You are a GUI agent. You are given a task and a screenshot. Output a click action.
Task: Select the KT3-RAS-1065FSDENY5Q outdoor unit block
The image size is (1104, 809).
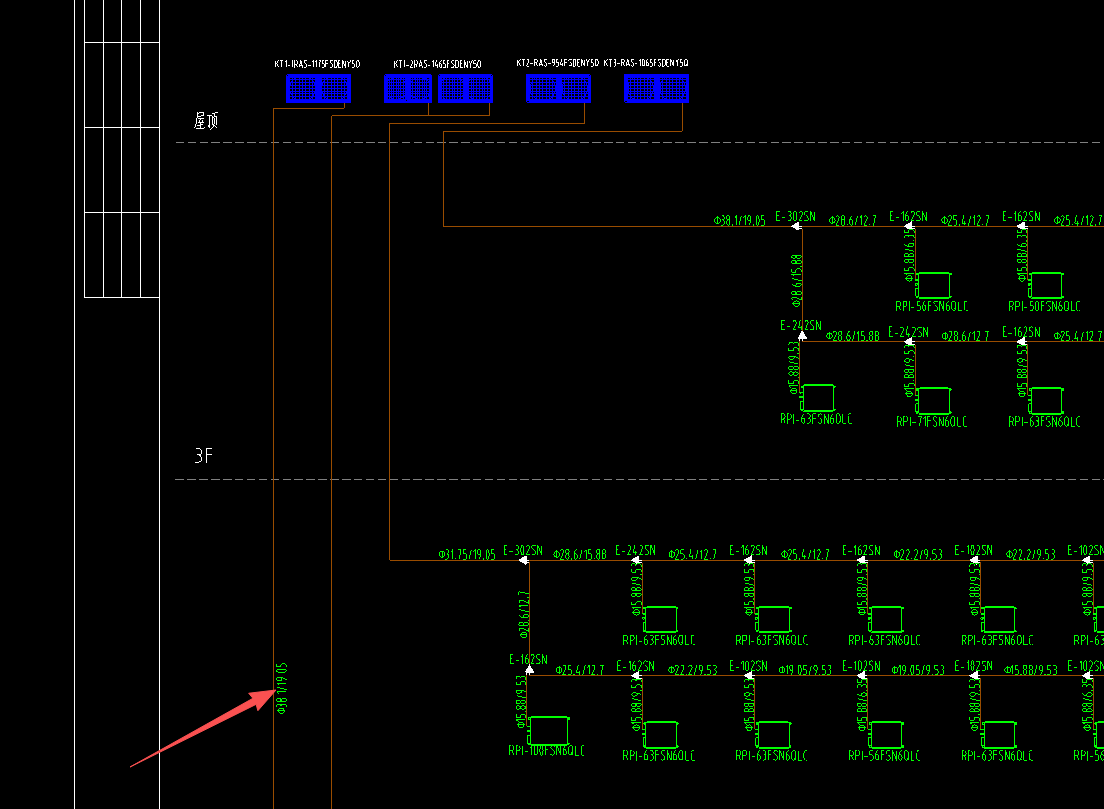pos(656,89)
